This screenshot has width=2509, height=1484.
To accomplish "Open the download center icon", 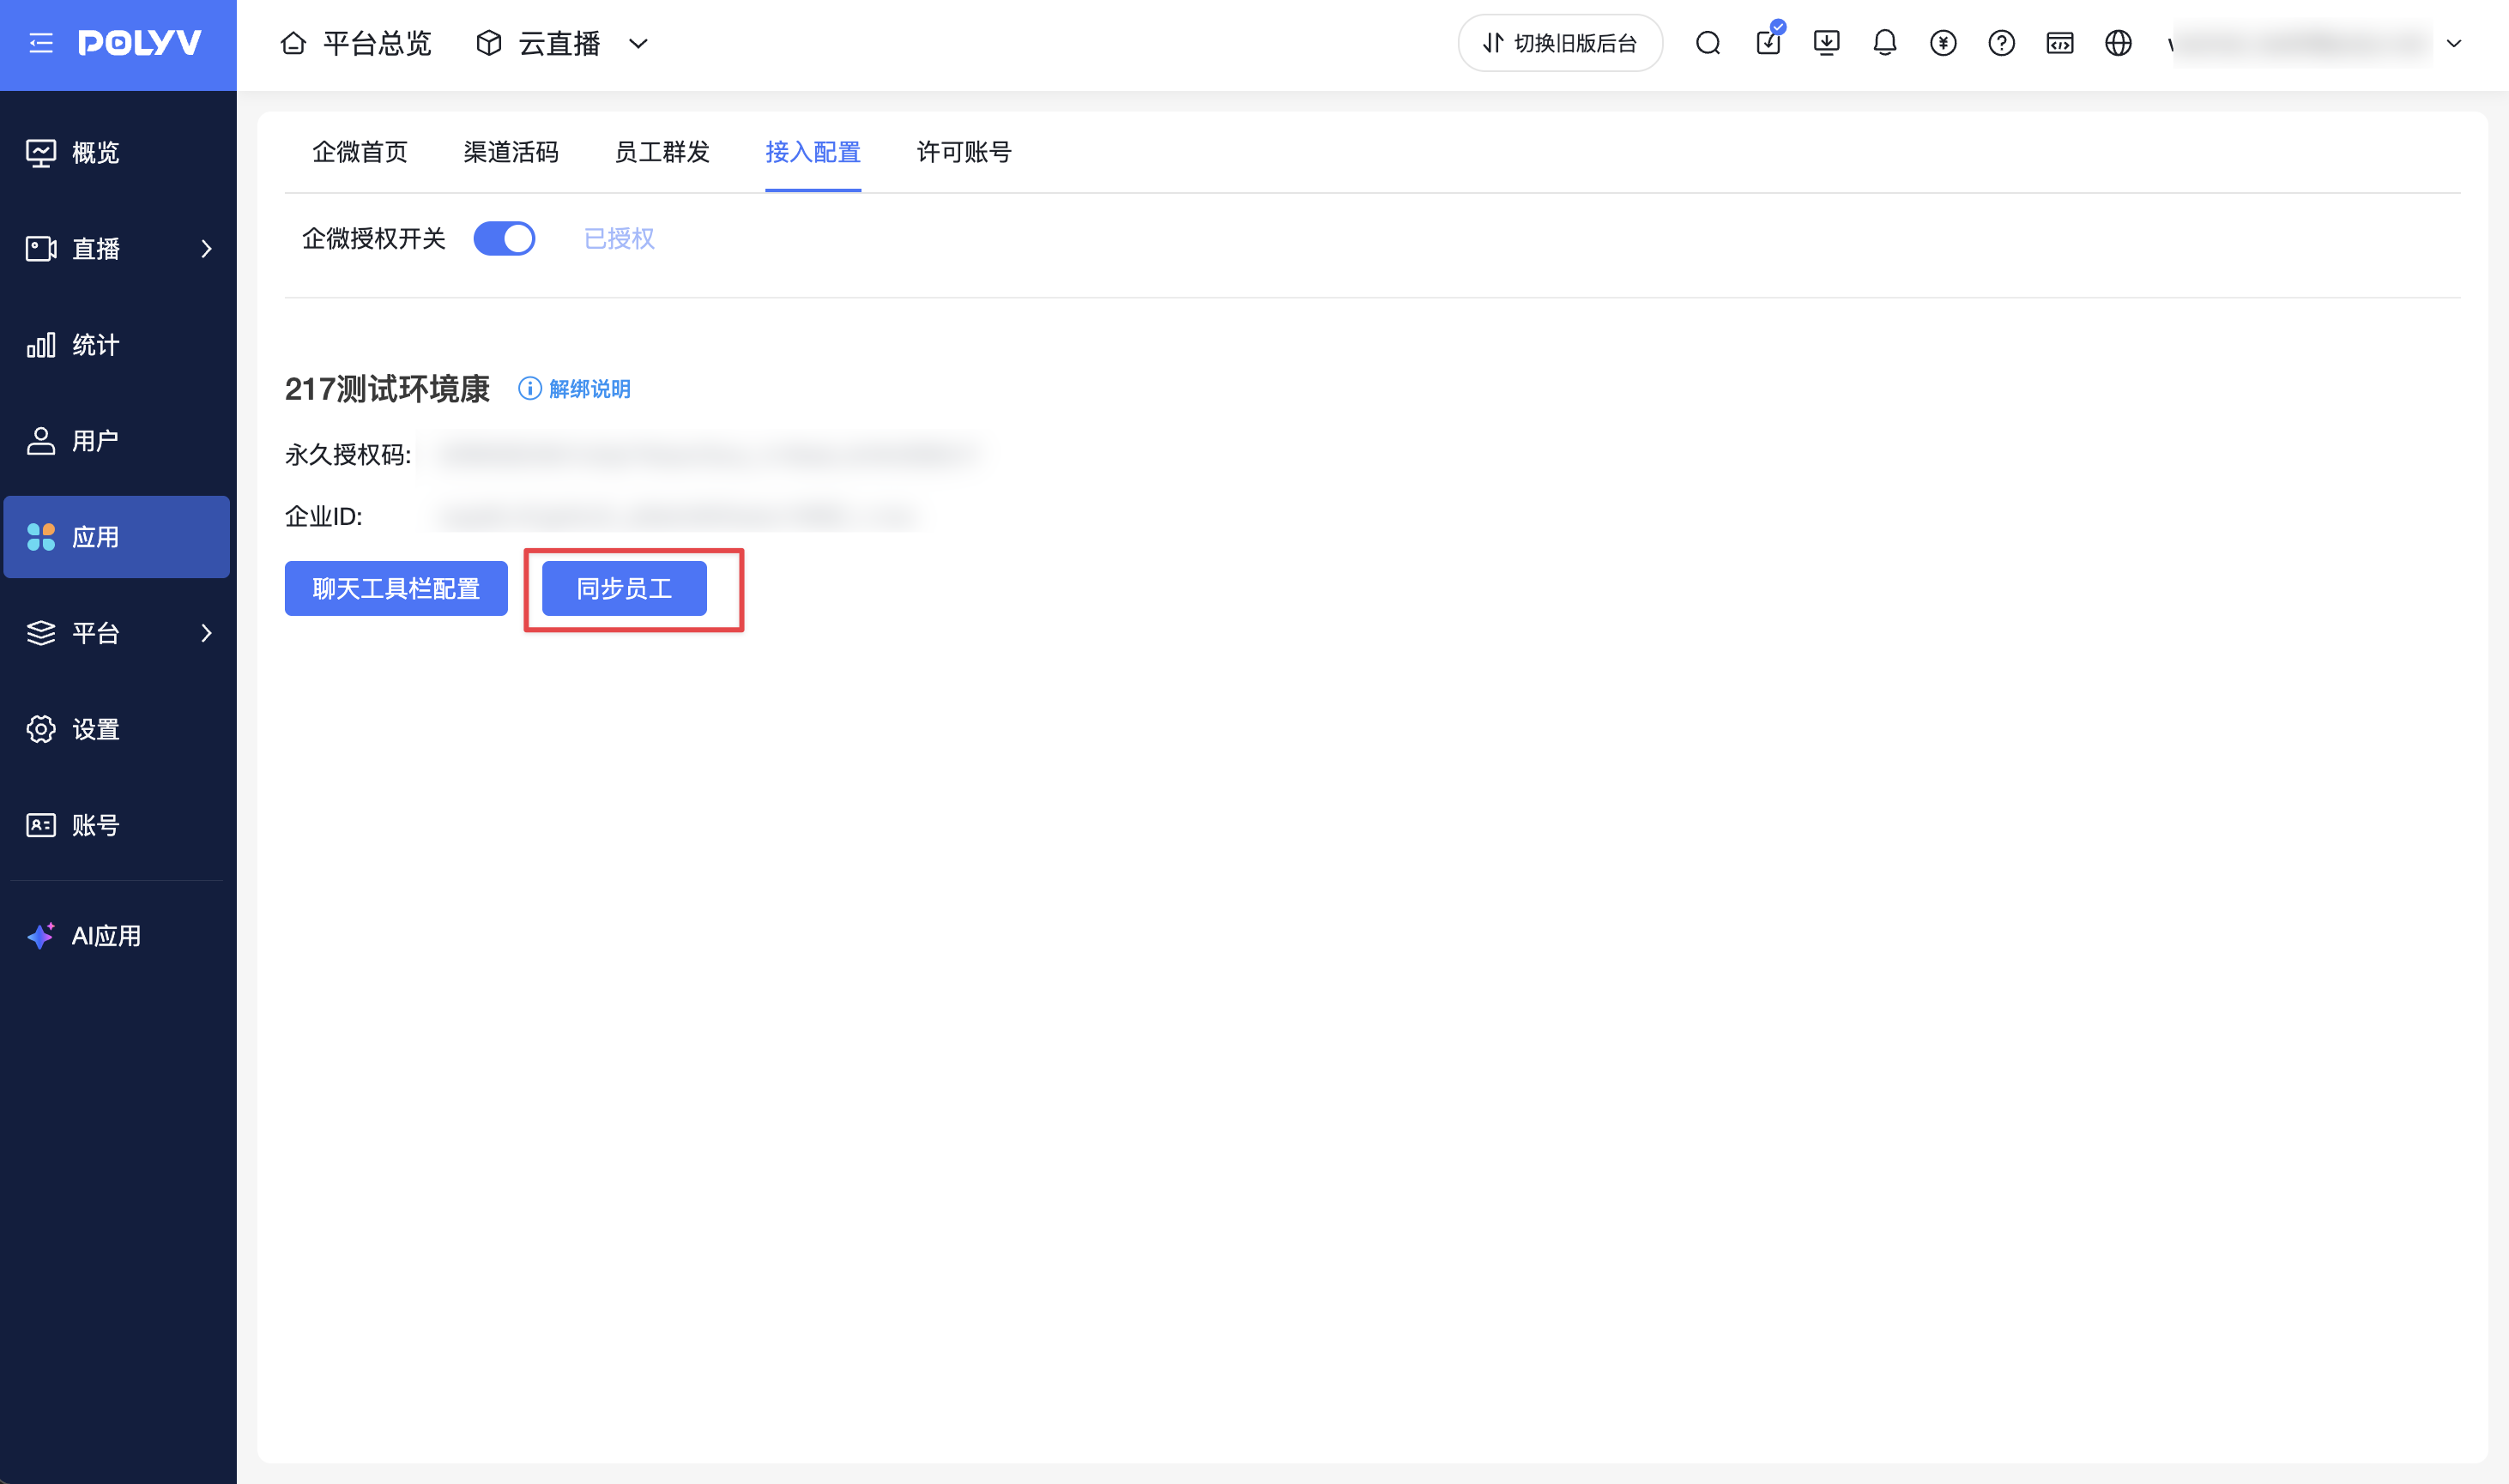I will (x=1826, y=43).
